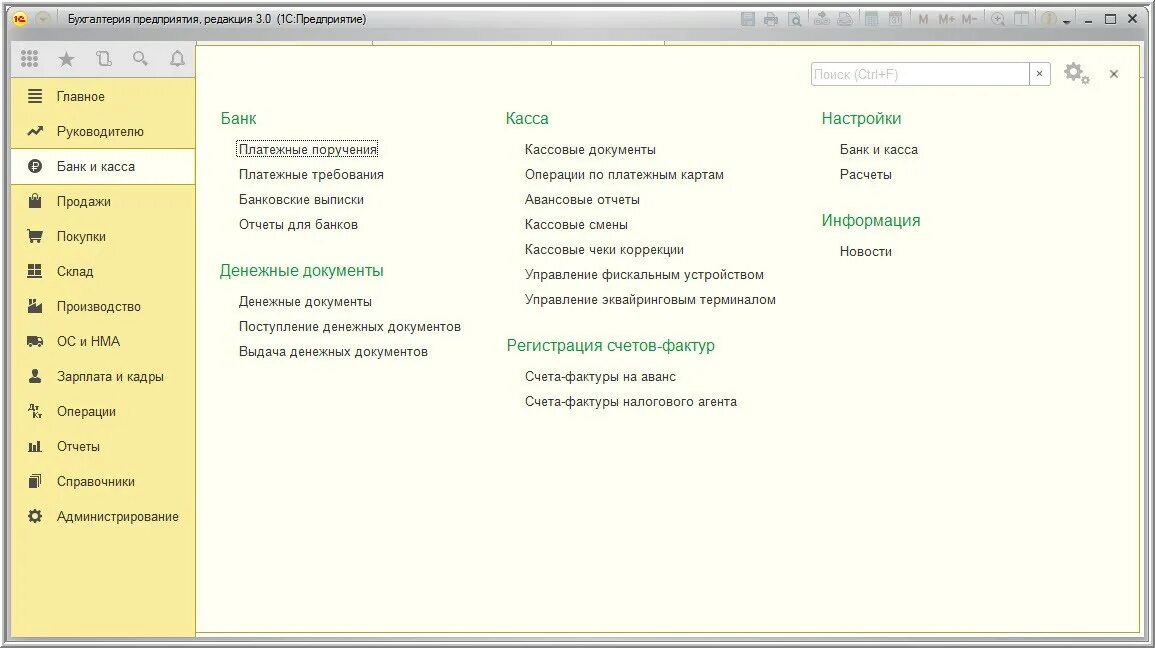Viewport: 1155px width, 648px height.
Task: Open the Calendar icon
Action: [x=895, y=19]
